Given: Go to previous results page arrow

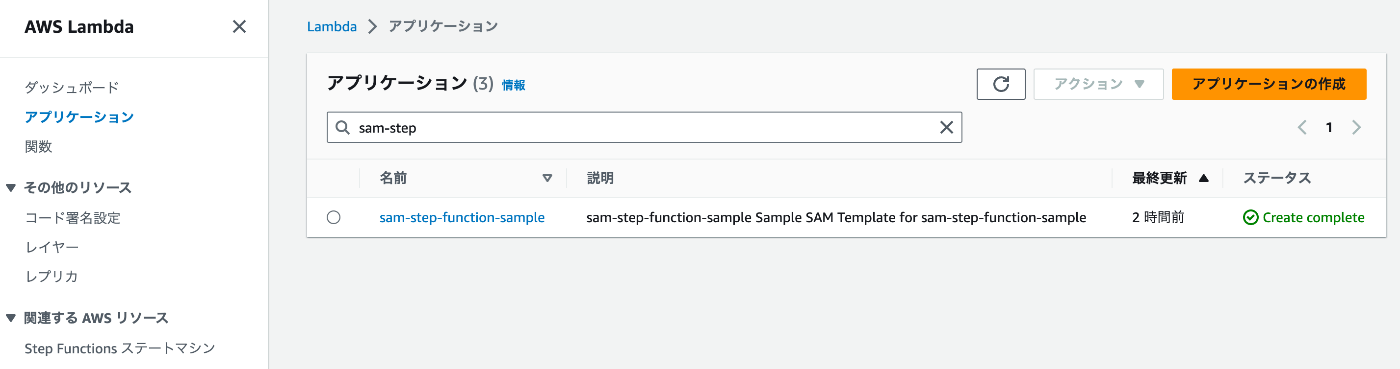Looking at the screenshot, I should [x=1302, y=127].
